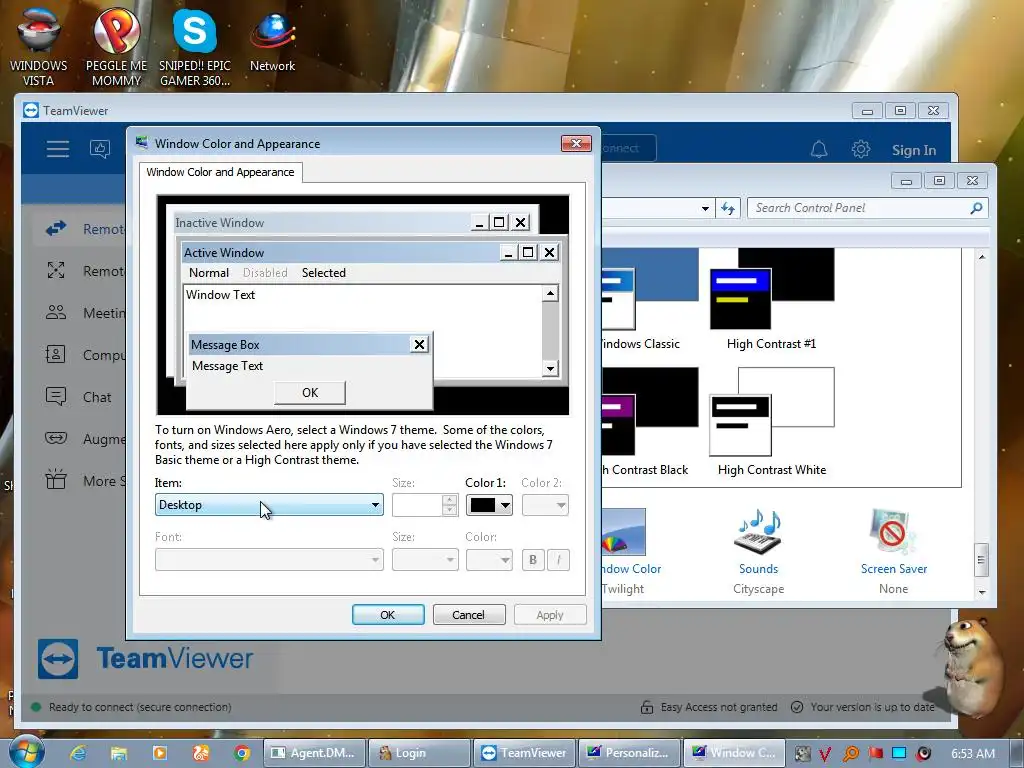Open Computers & Contacts icon in TeamViewer
Viewport: 1024px width, 768px height.
(x=56, y=355)
